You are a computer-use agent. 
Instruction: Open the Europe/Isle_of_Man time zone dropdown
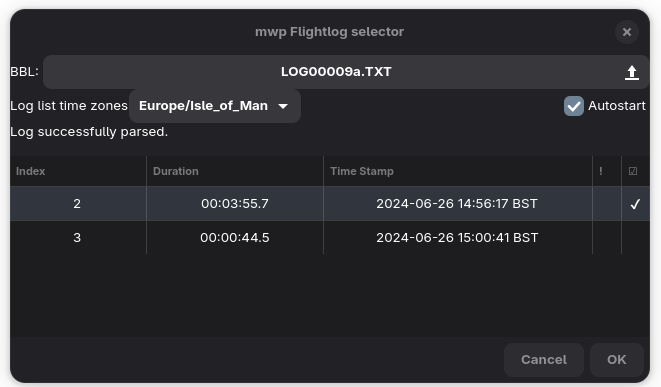point(215,106)
